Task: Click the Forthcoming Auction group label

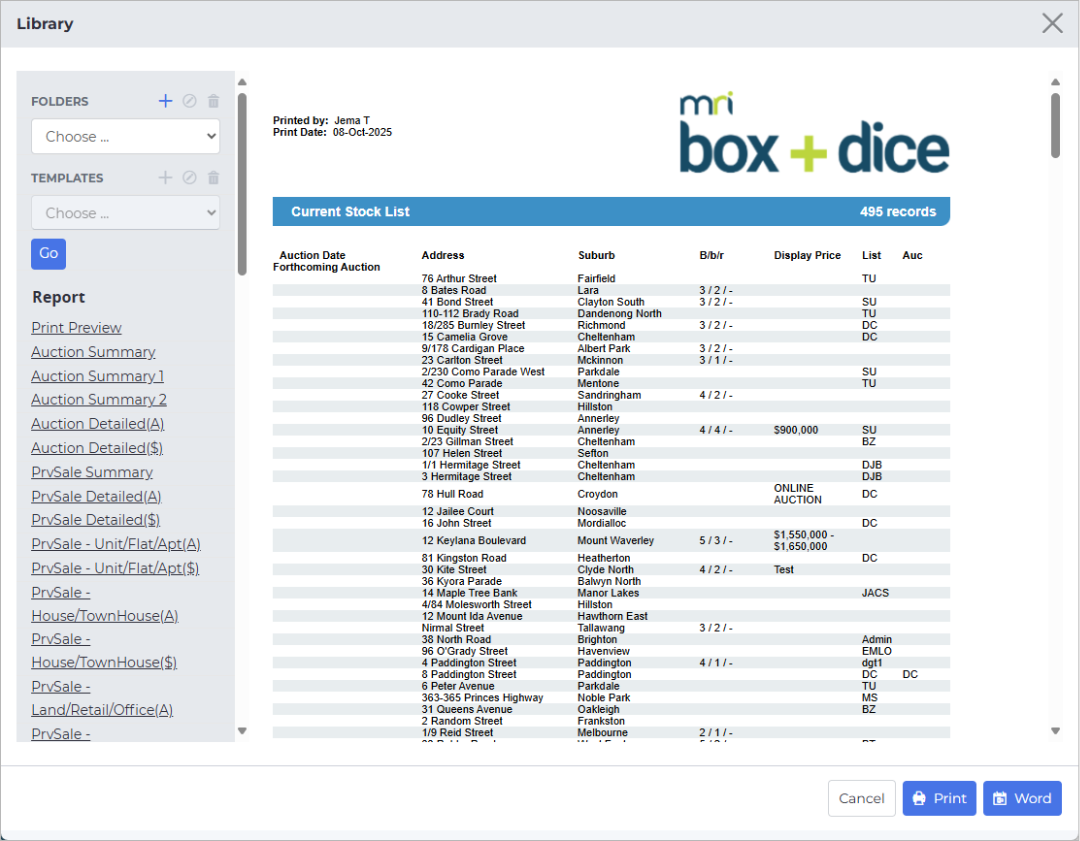Action: click(326, 267)
